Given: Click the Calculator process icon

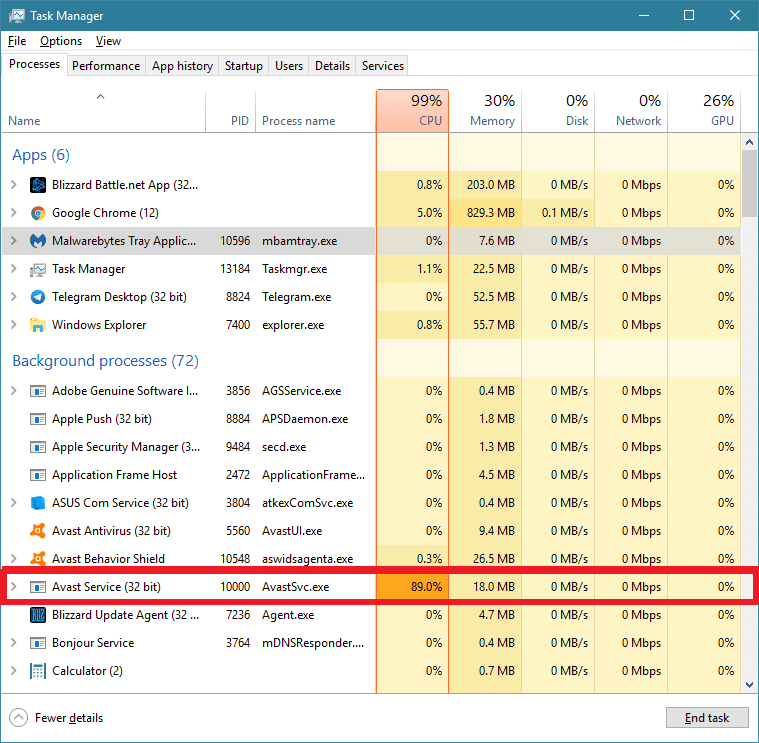Looking at the screenshot, I should point(38,671).
